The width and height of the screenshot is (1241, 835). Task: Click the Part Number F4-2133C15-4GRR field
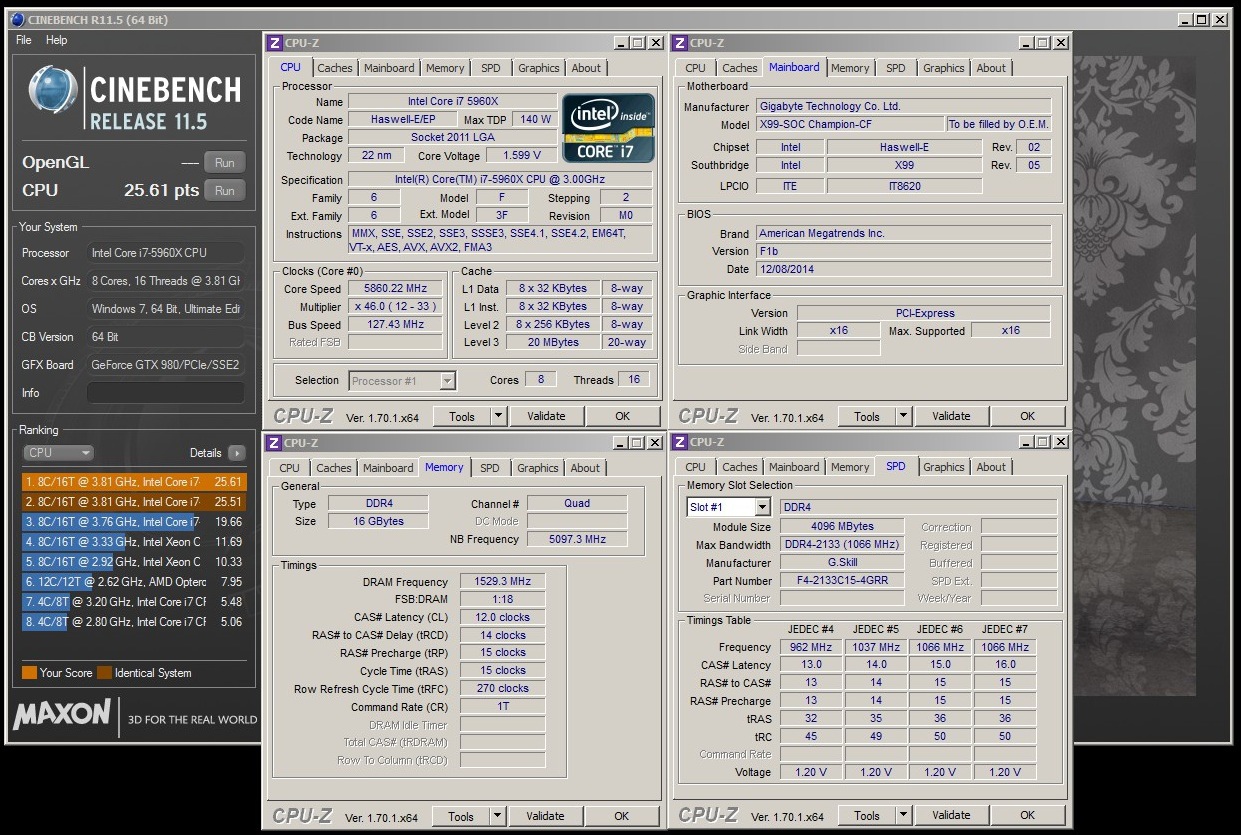pos(843,581)
